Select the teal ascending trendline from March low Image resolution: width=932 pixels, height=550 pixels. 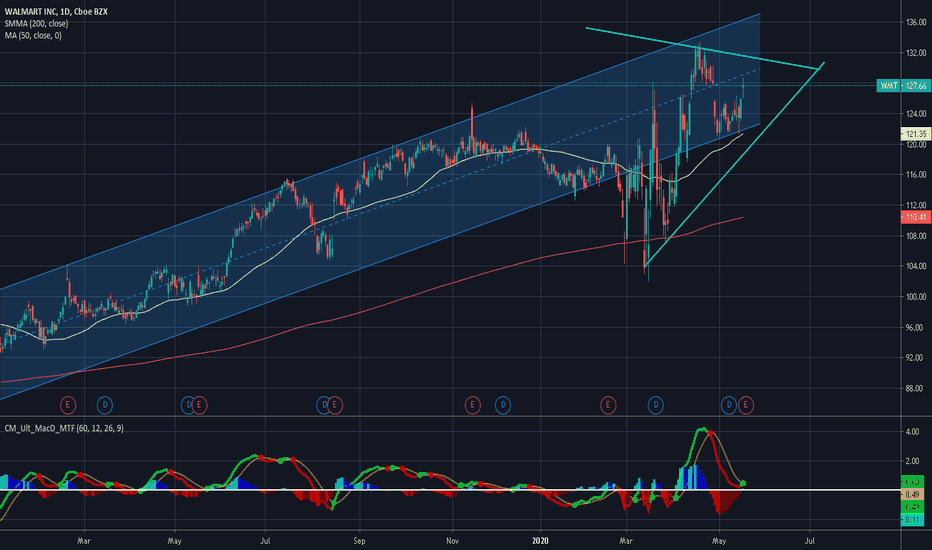click(x=734, y=164)
